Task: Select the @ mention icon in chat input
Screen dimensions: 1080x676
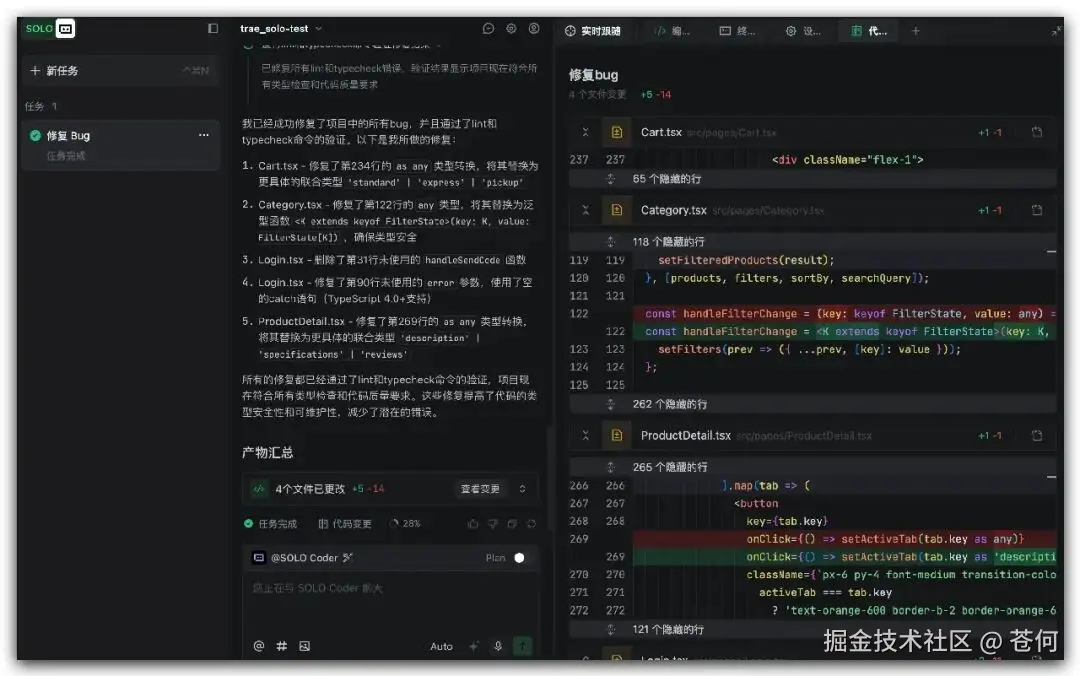Action: pos(259,646)
